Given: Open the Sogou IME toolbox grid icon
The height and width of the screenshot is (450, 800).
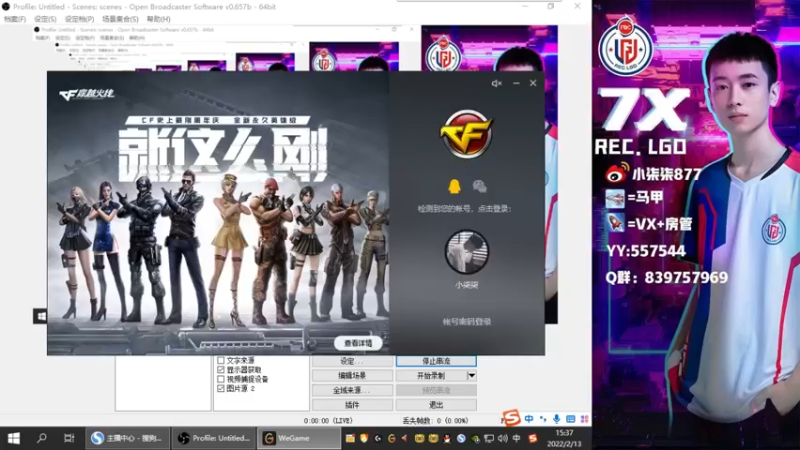Looking at the screenshot, I should [x=585, y=419].
